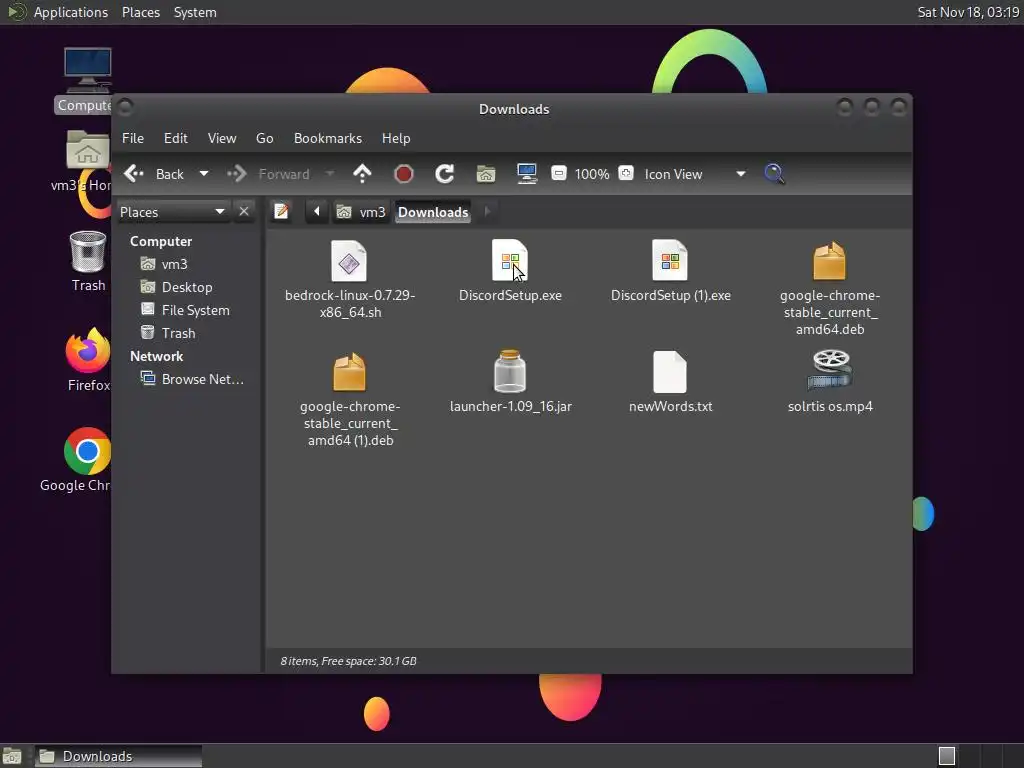Image resolution: width=1024 pixels, height=768 pixels.
Task: Open the Places sidebar selector dropdown
Action: (x=172, y=212)
